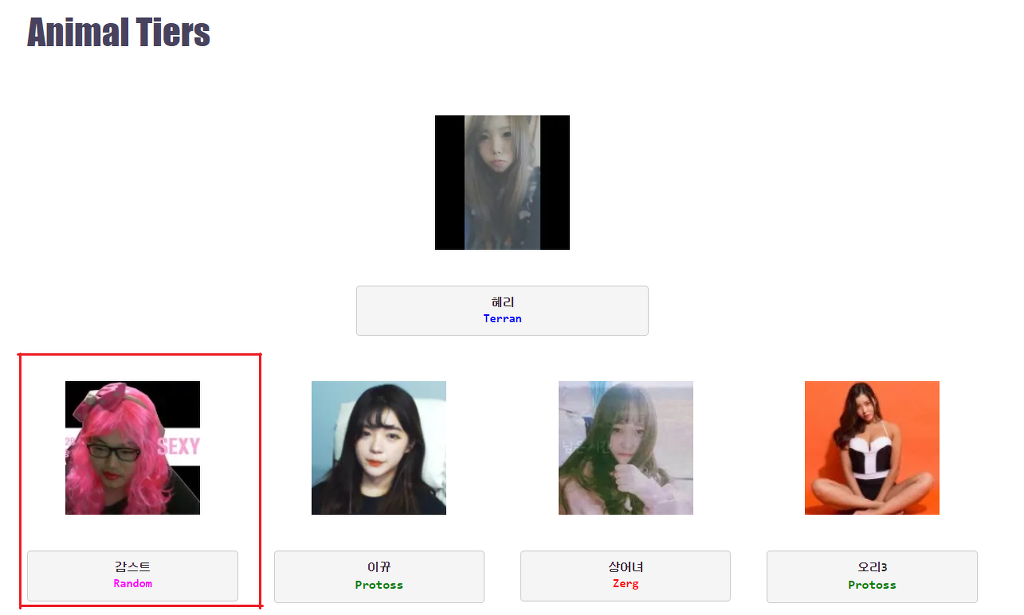Click the Protoss text under 오리3

tap(872, 585)
